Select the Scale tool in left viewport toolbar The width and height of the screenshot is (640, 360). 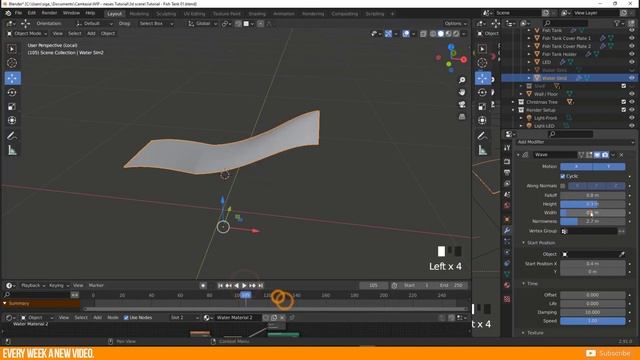[12, 107]
